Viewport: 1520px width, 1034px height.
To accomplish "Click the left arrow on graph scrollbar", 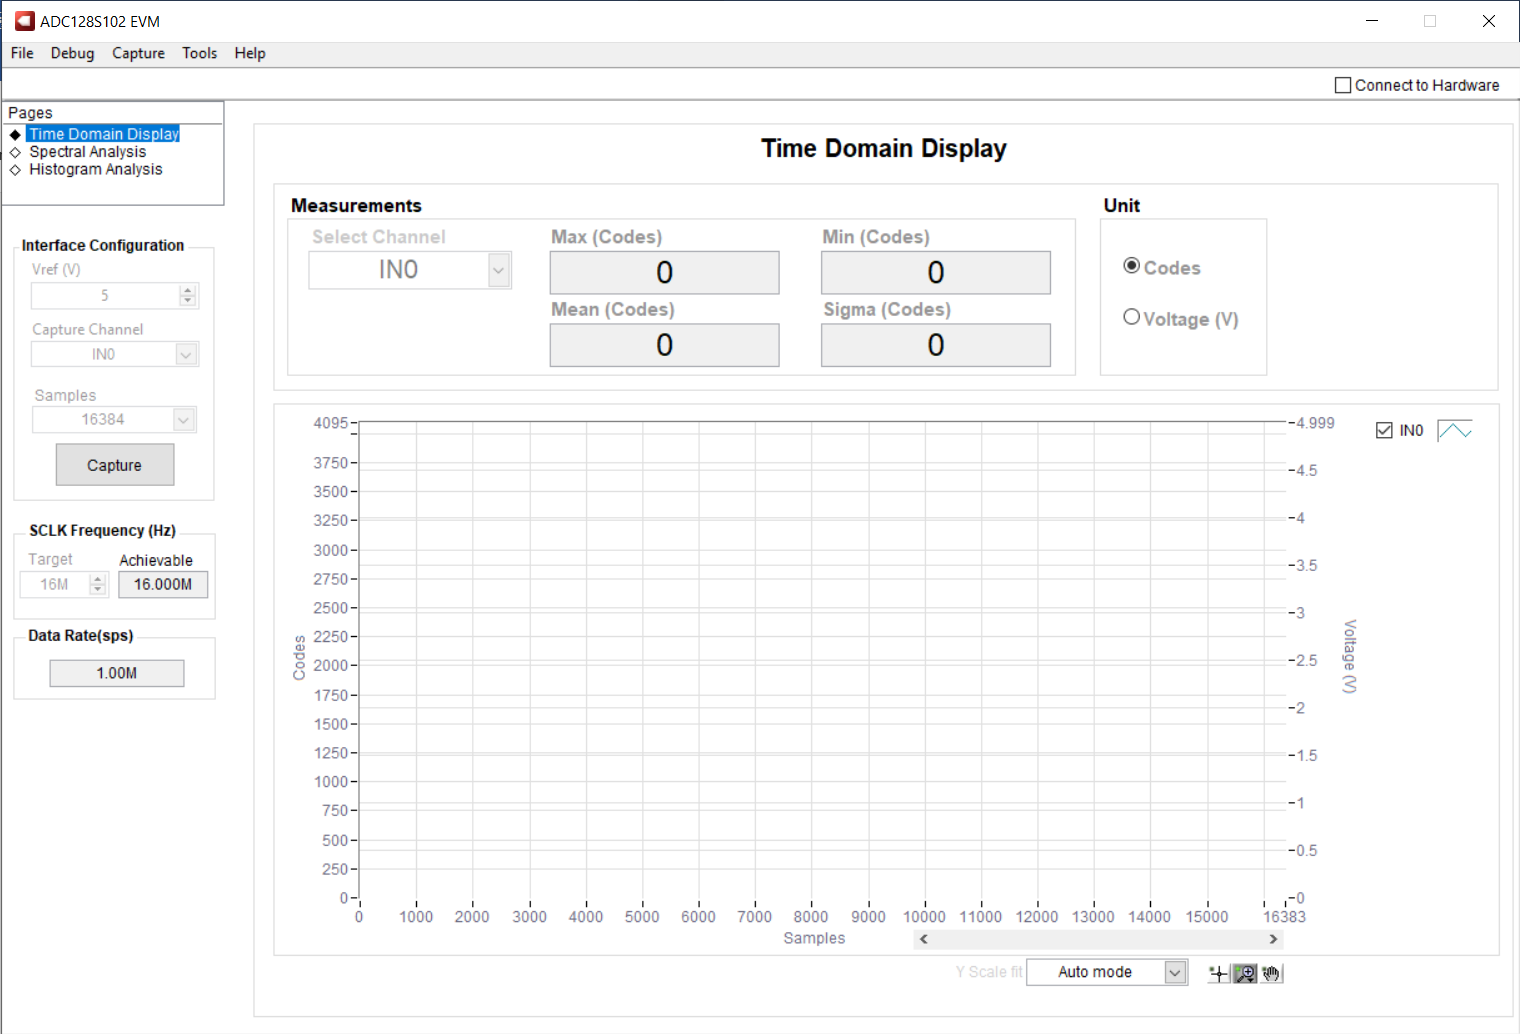I will (x=924, y=939).
